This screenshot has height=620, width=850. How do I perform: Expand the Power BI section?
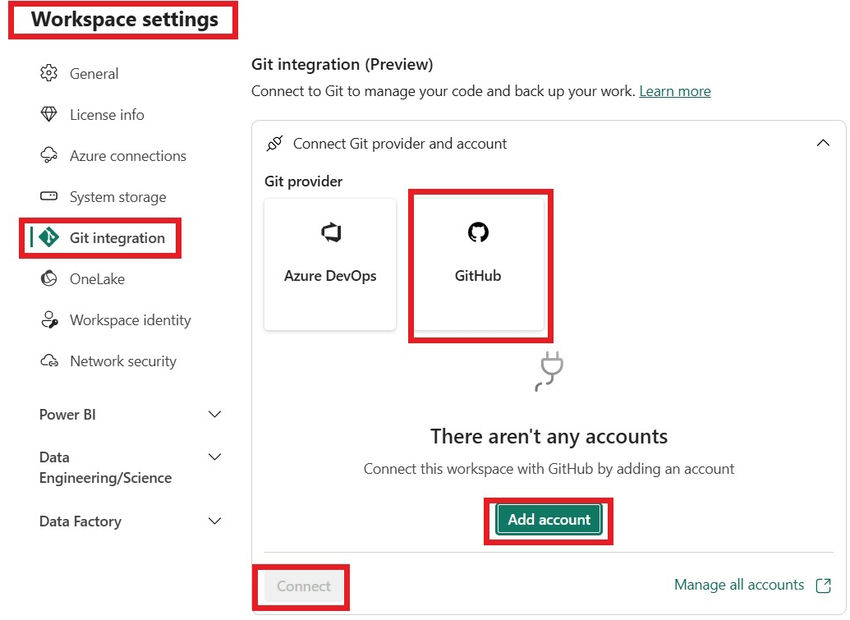pyautogui.click(x=214, y=414)
